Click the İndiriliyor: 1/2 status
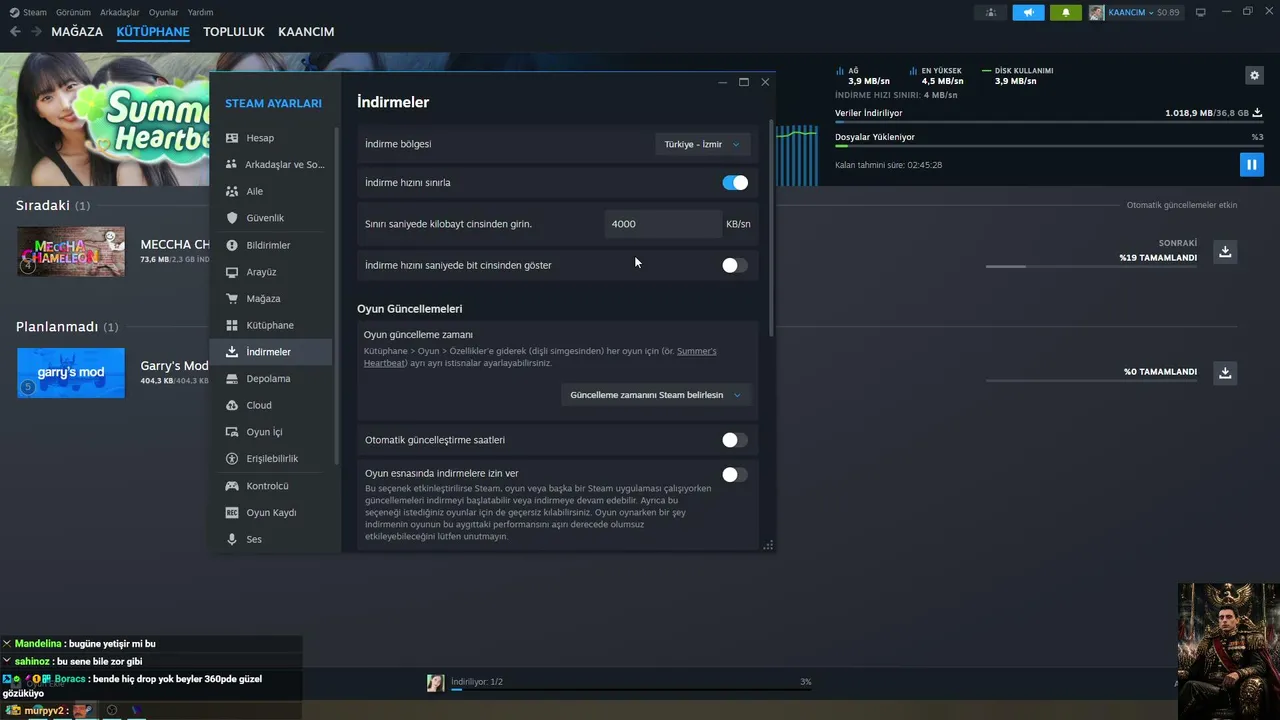This screenshot has height=720, width=1280. click(477, 682)
